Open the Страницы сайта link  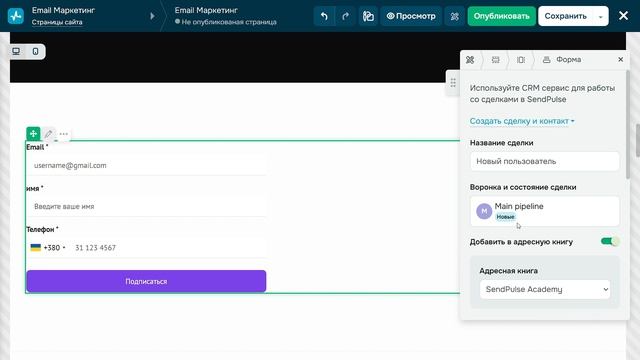click(x=57, y=22)
